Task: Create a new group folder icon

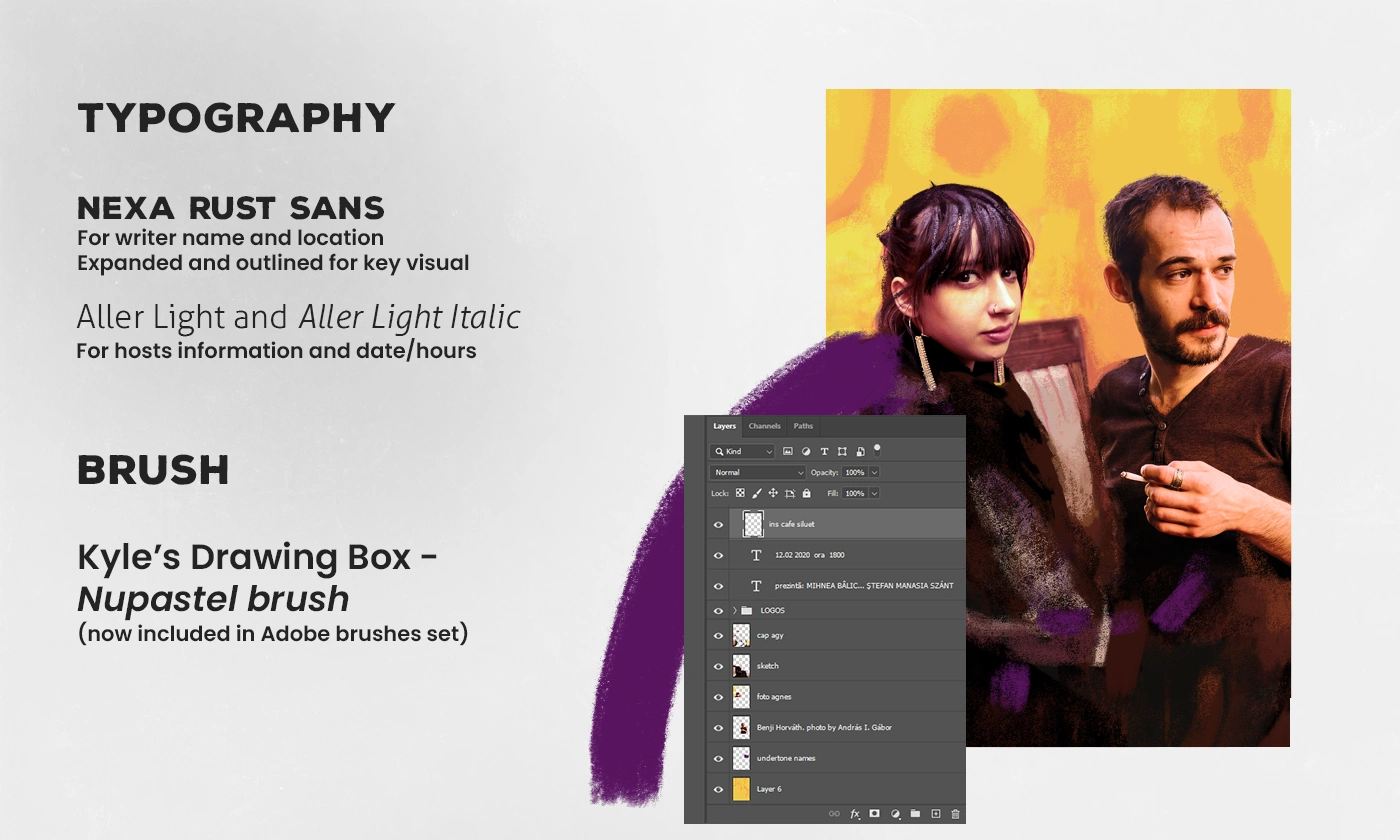Action: click(915, 814)
